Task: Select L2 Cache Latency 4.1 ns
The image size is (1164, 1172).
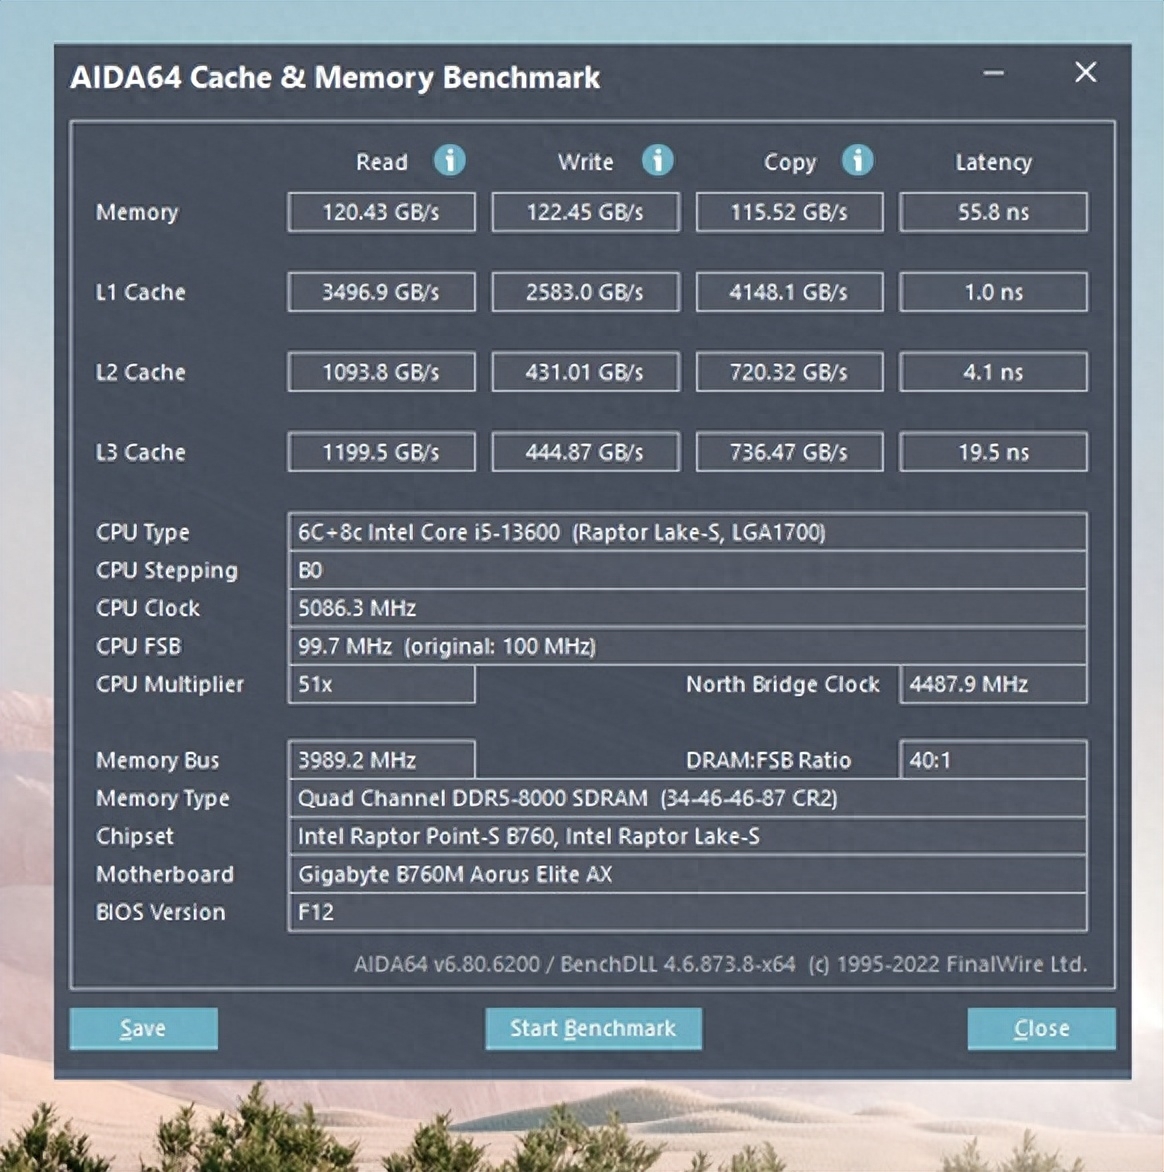Action: click(994, 372)
